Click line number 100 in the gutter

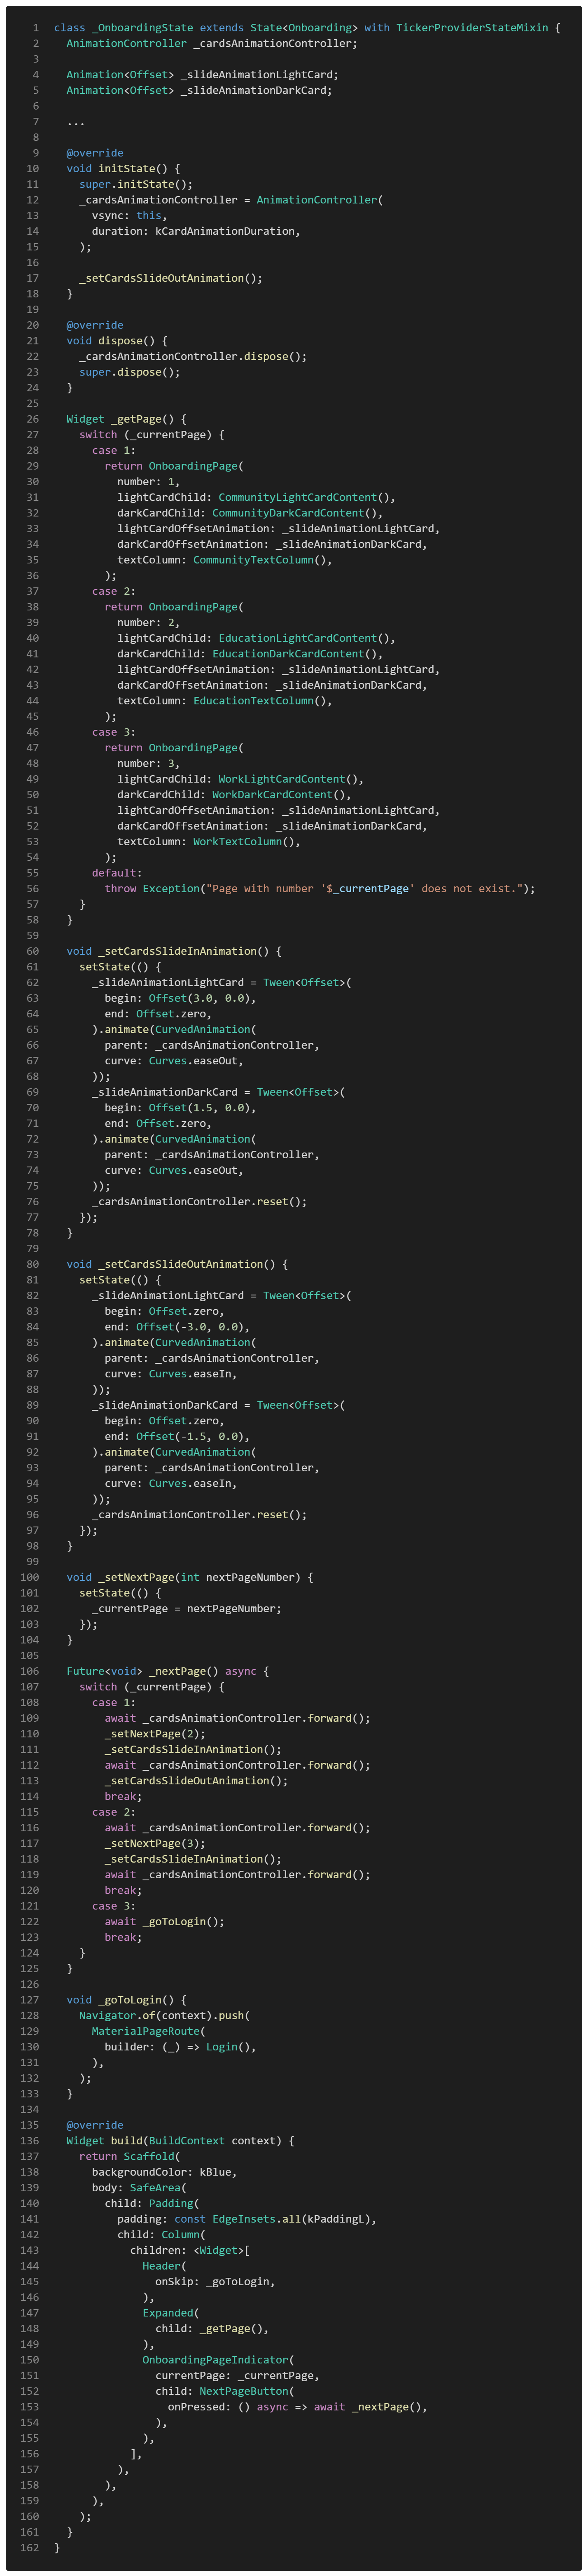(x=30, y=1577)
